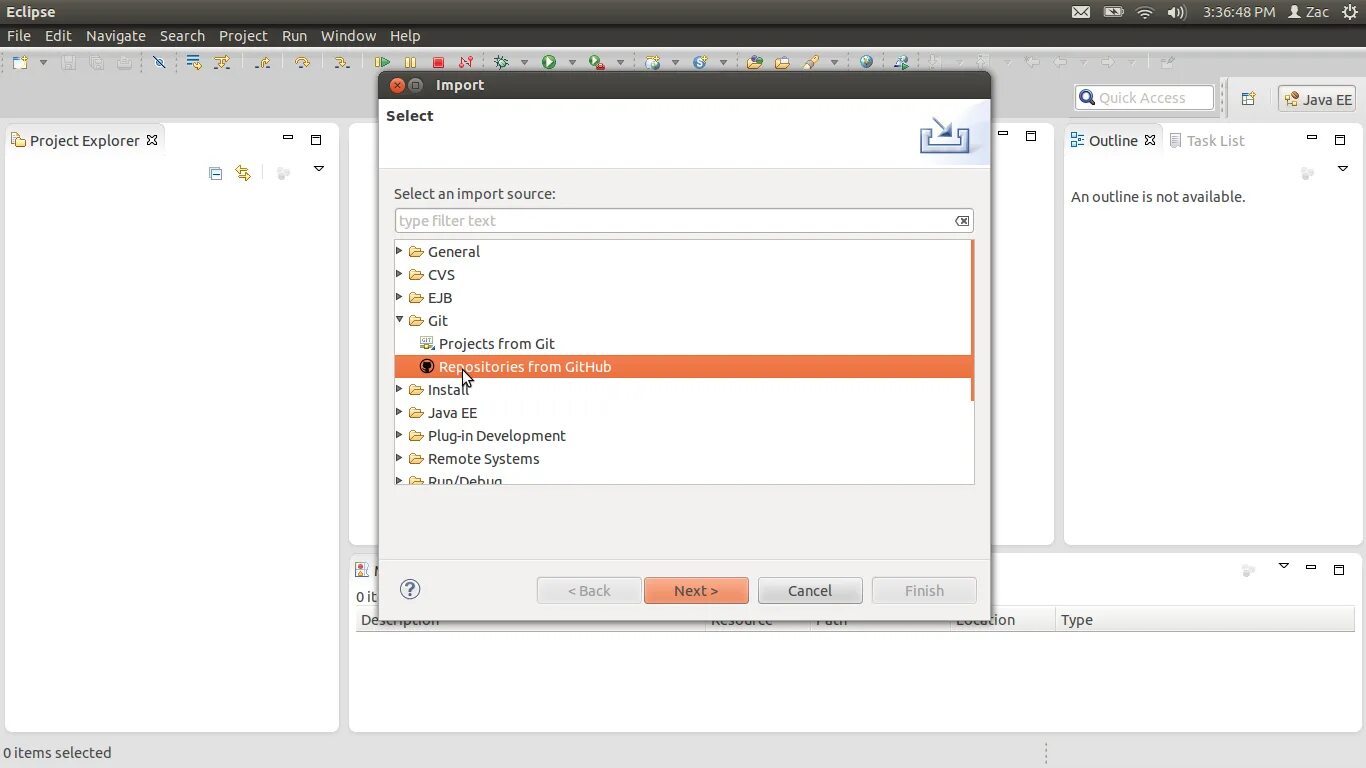Click the Open Web Browser globe icon

pos(866,62)
